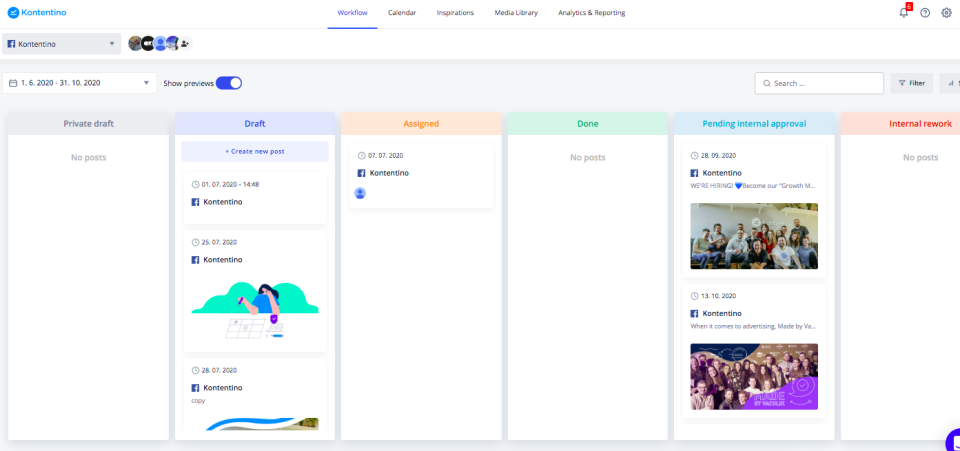Open the WE'RE HIRING team photo thumbnail

click(754, 236)
